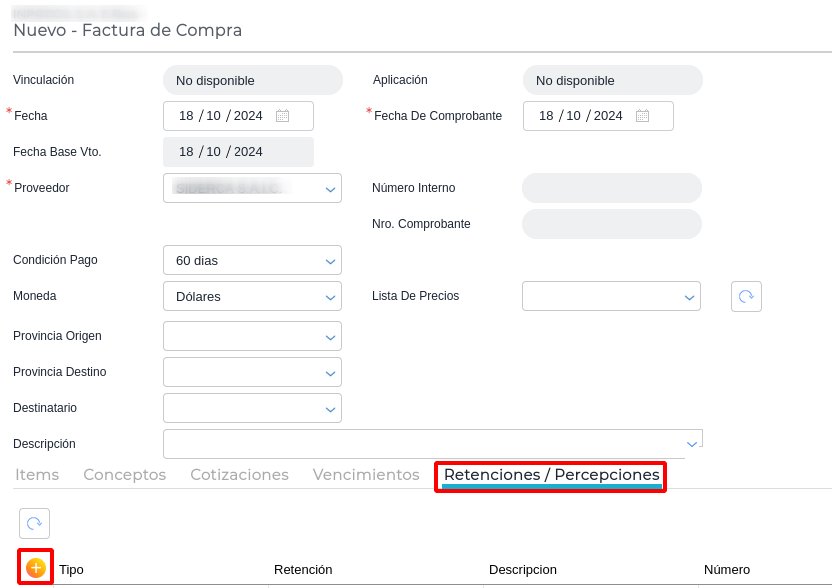Open the Descripción dropdown field
Viewport: 832px width, 588px height.
[x=691, y=443]
